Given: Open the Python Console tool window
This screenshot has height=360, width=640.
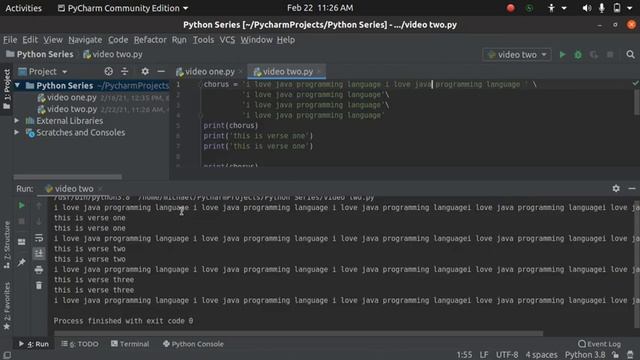Looking at the screenshot, I should (193, 344).
